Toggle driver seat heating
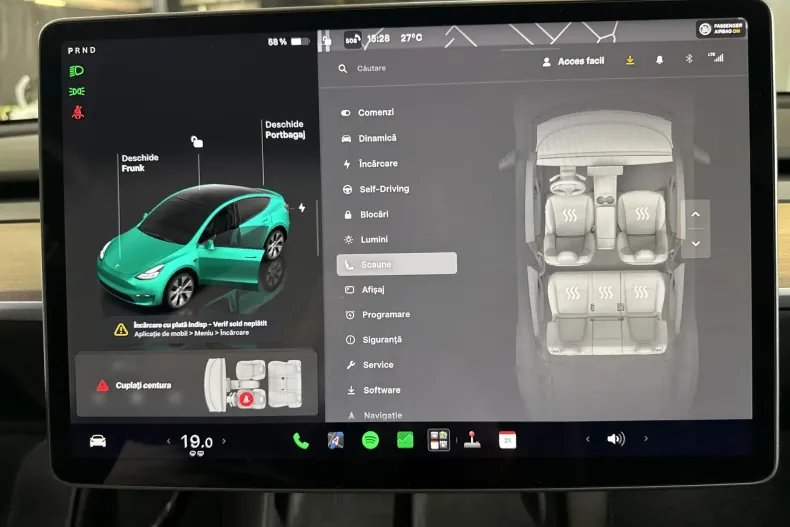Screen dimensions: 790x527 (569, 215)
